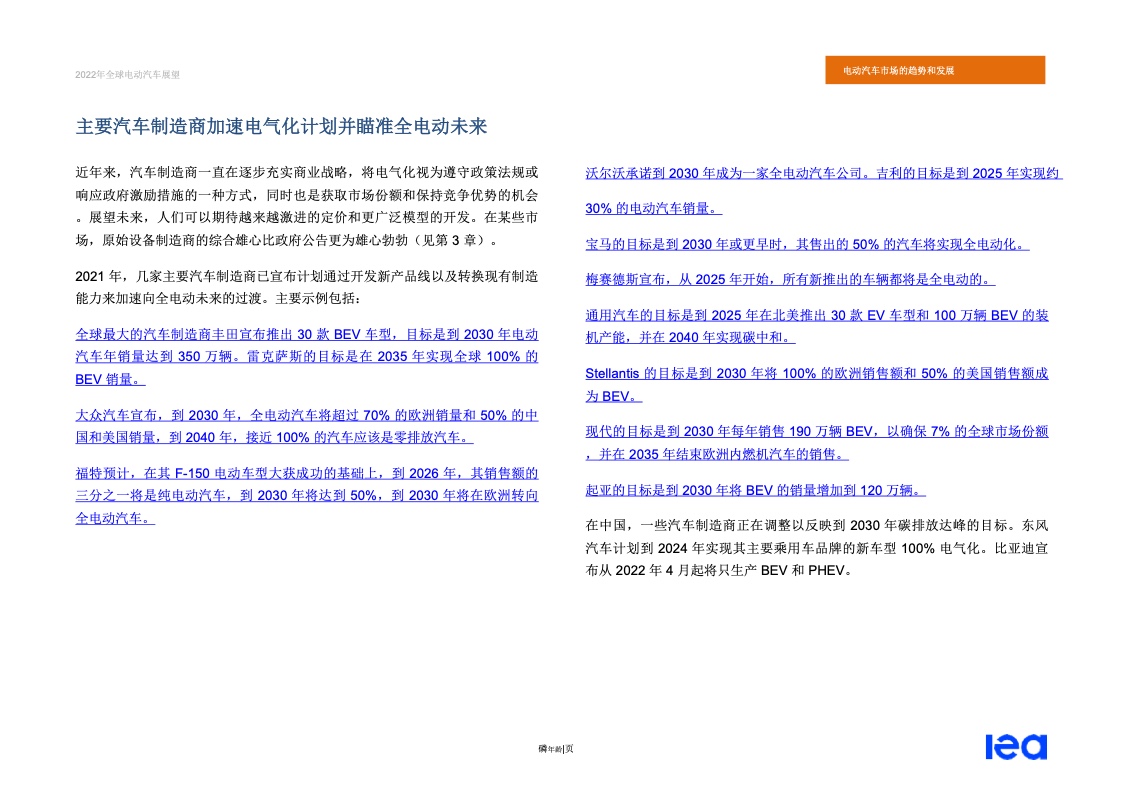Viewport: 1122px width, 794px height.
Task: Open the Stellantis 2030 sales target link
Action: [x=816, y=385]
